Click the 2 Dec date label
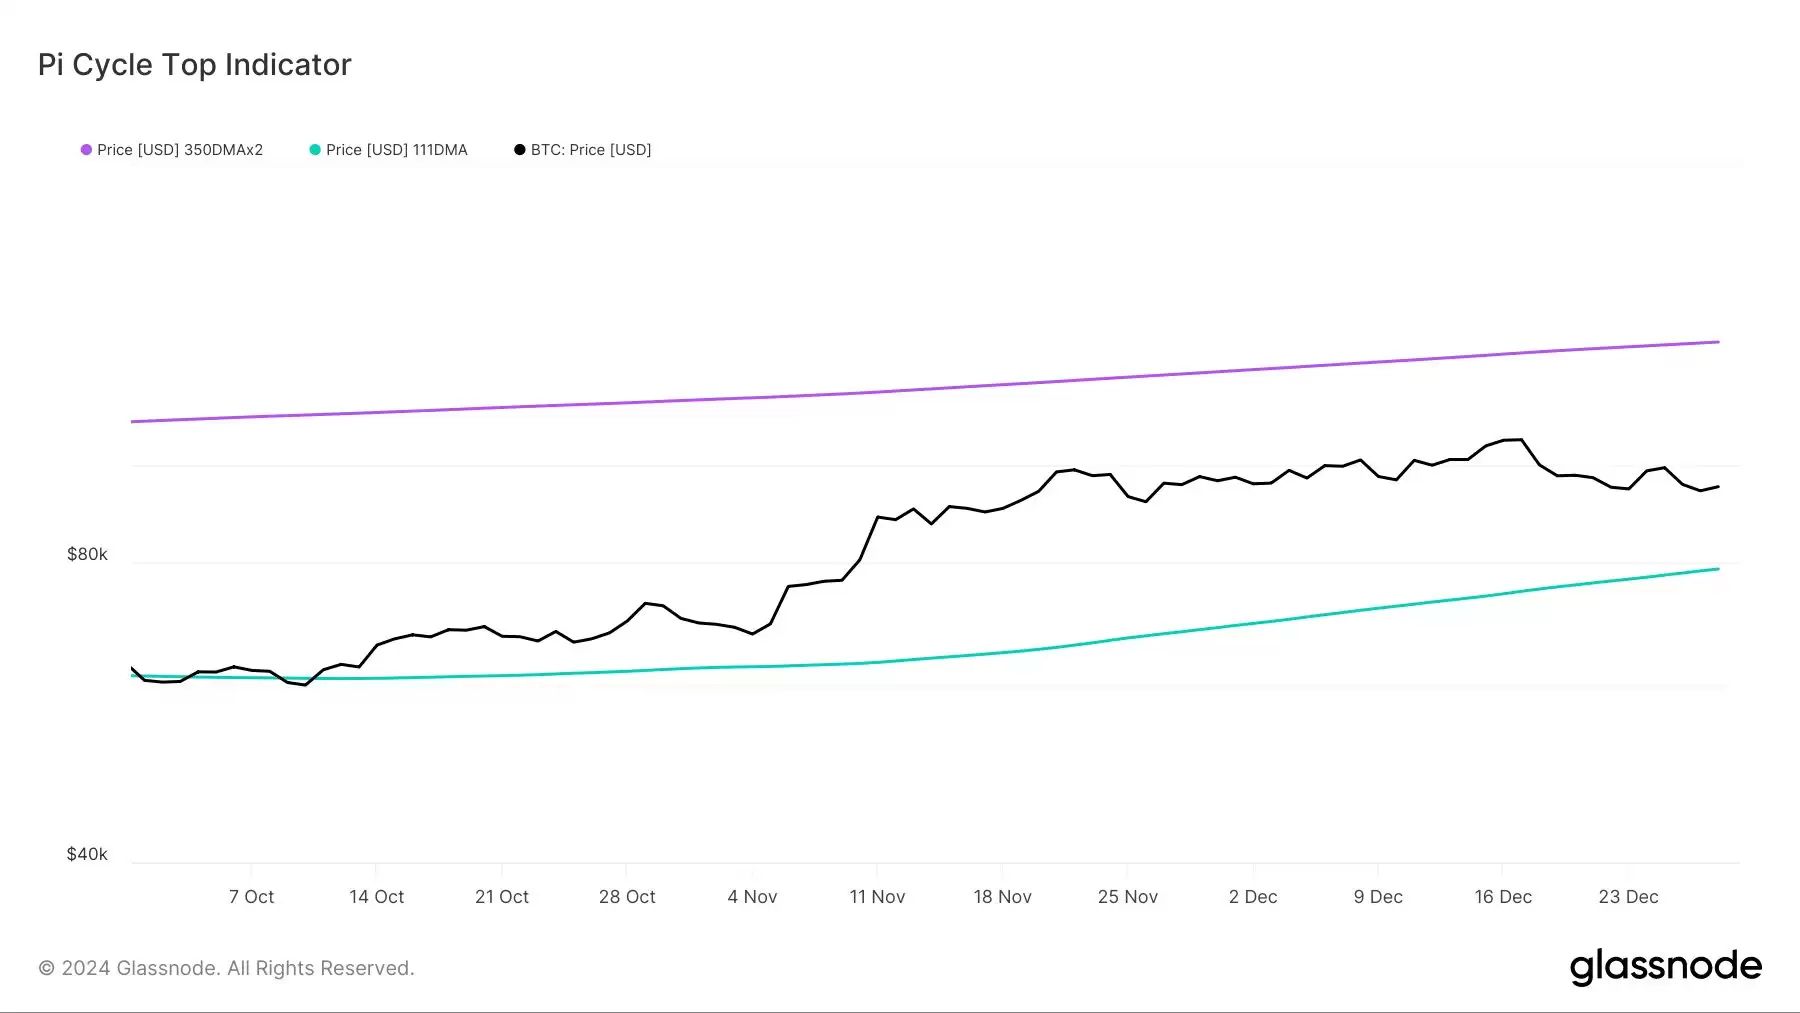Image resolution: width=1800 pixels, height=1013 pixels. click(1253, 896)
